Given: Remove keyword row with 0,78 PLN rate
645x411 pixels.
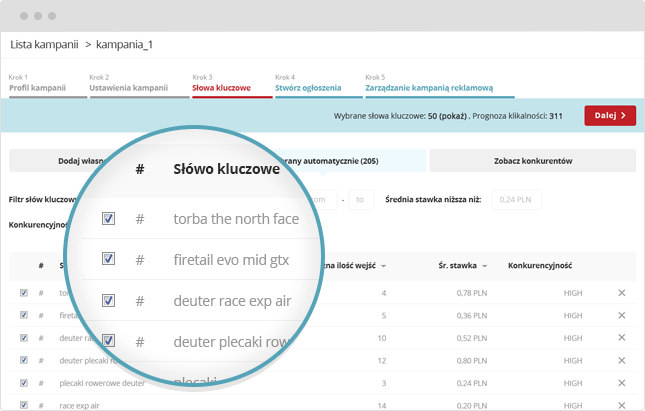Looking at the screenshot, I should (622, 293).
